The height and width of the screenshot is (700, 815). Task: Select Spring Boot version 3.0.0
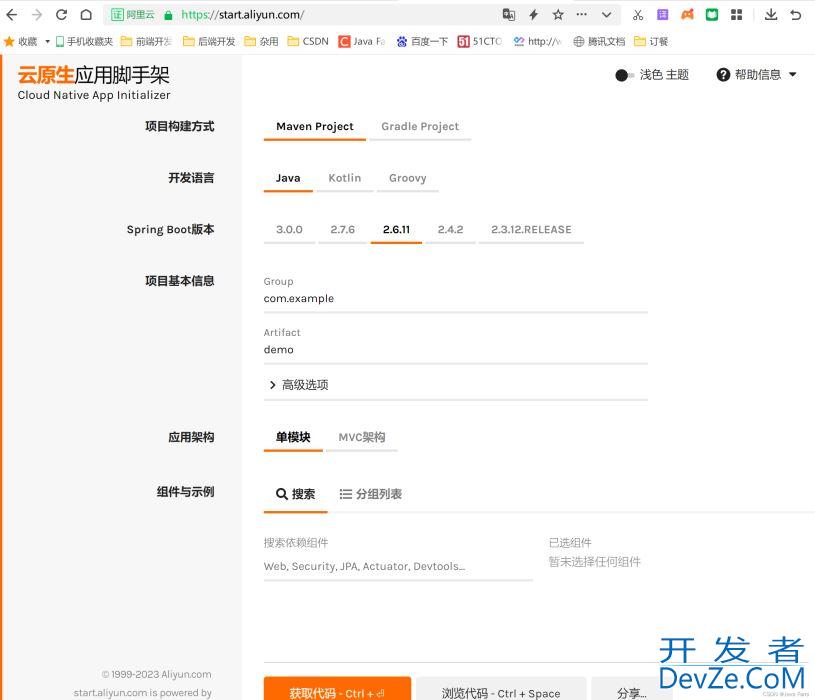tap(289, 230)
